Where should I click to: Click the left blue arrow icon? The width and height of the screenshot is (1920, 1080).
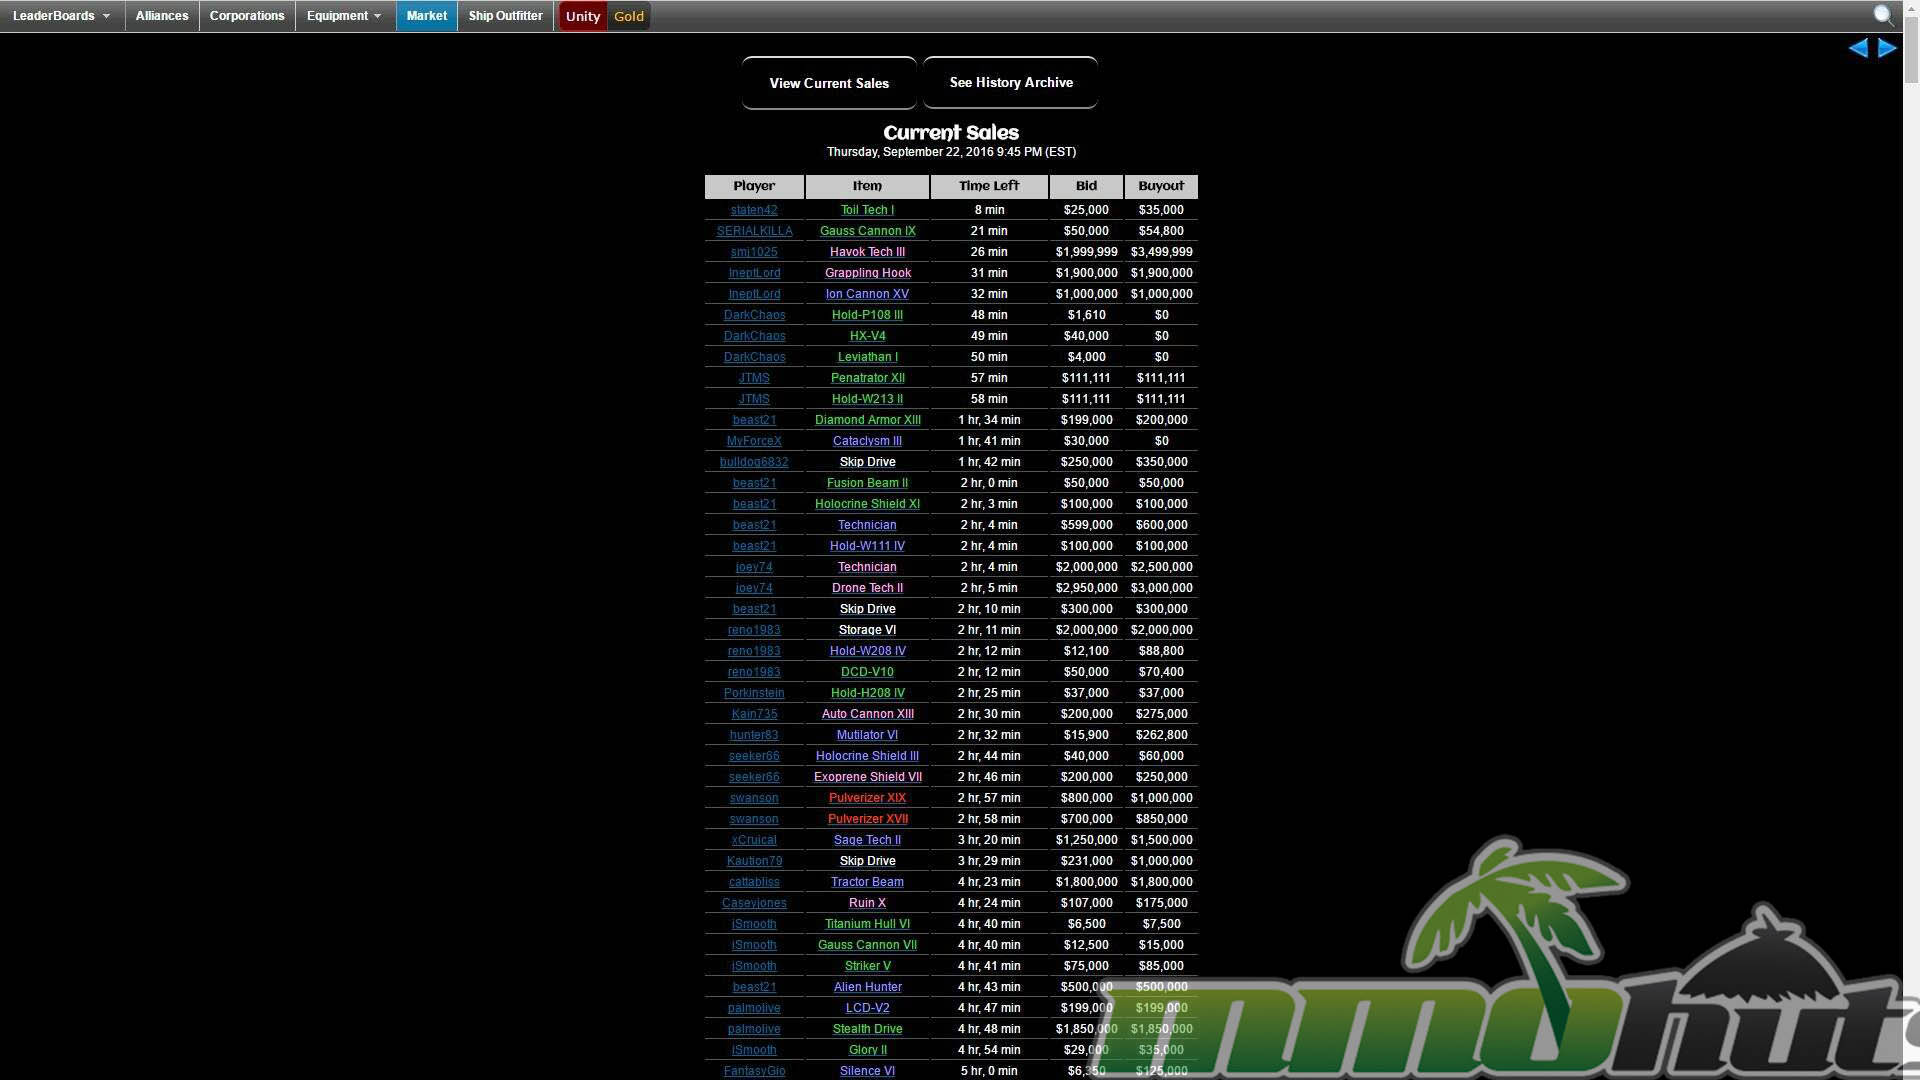coord(1858,48)
